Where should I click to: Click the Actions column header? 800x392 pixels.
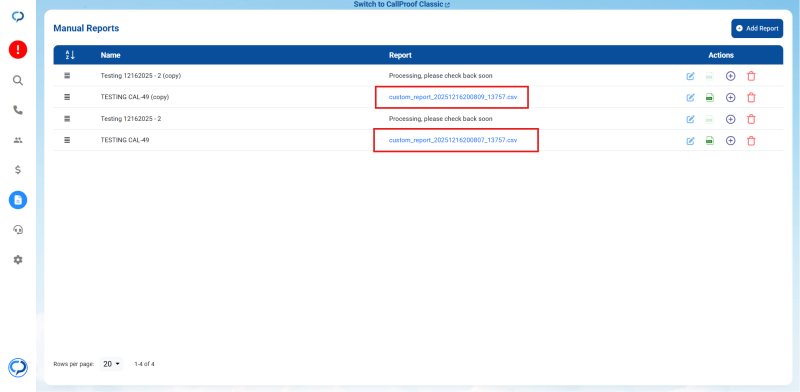721,55
